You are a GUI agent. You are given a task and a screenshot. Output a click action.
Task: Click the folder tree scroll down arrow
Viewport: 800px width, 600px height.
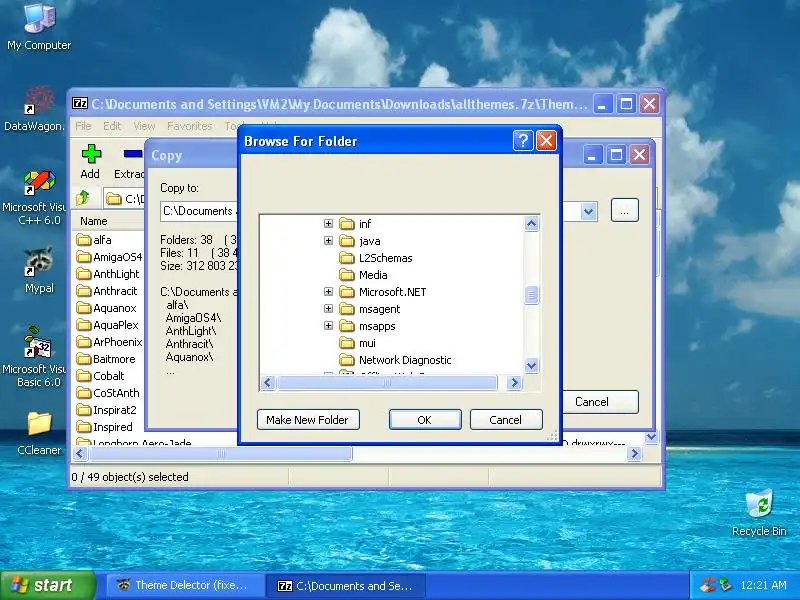click(531, 366)
